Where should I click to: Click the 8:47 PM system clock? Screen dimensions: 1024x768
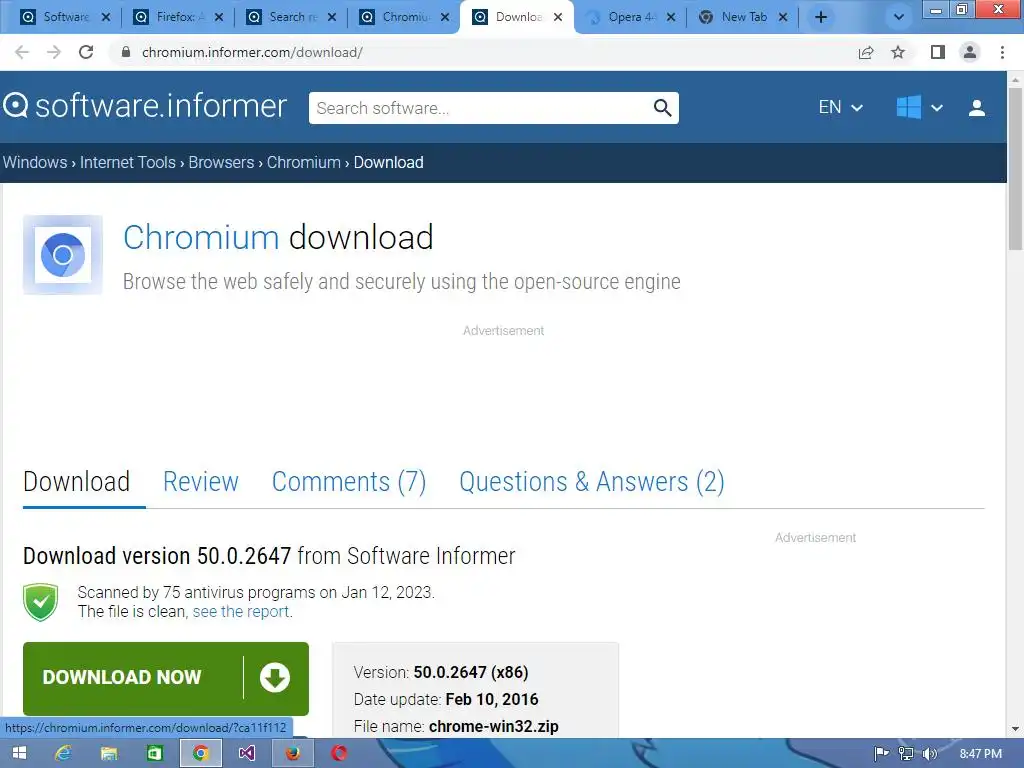click(x=980, y=754)
